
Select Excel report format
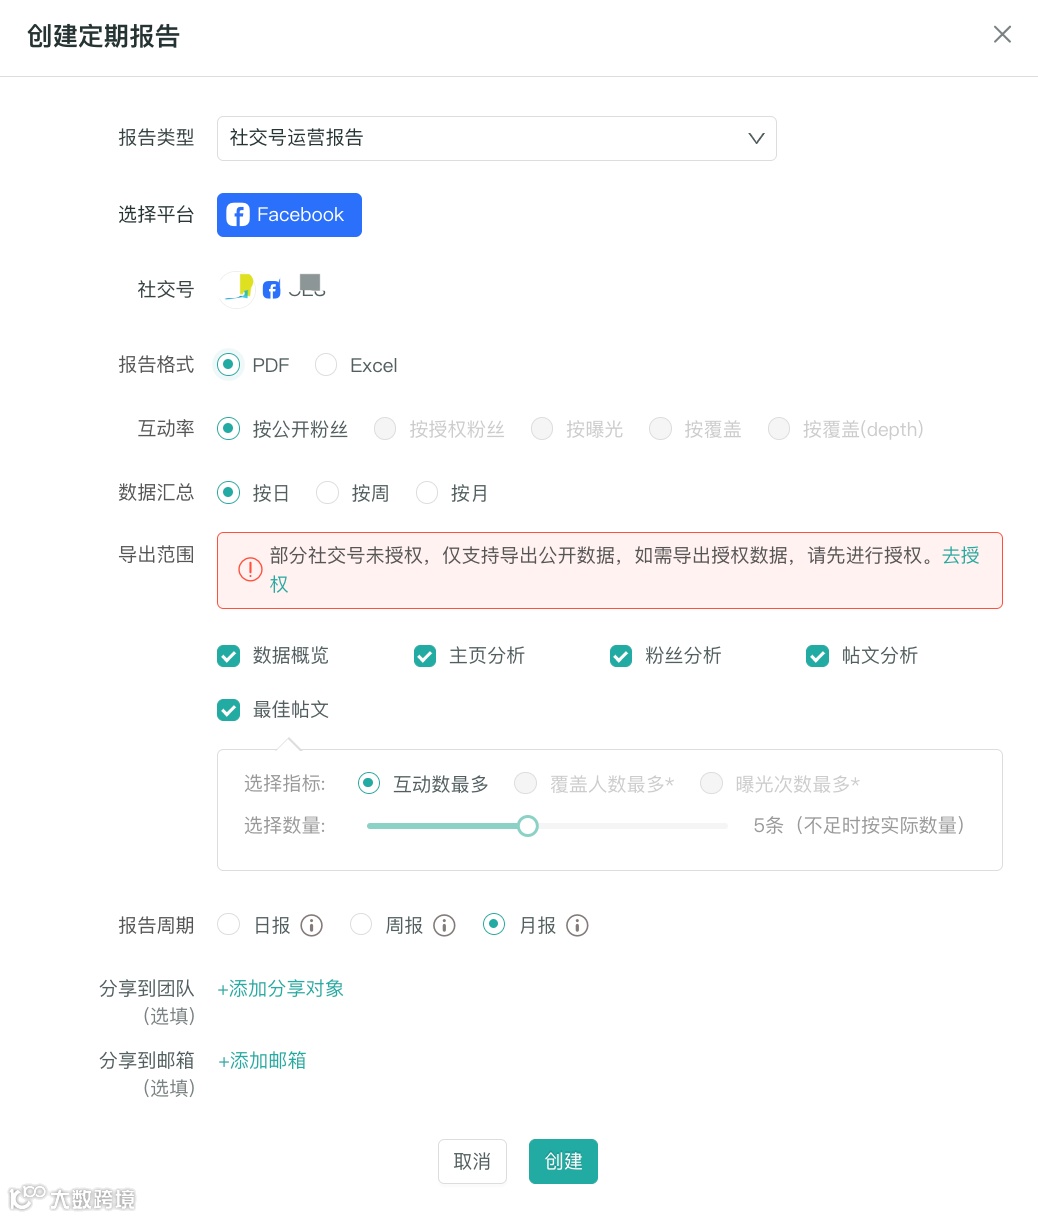[x=326, y=366]
